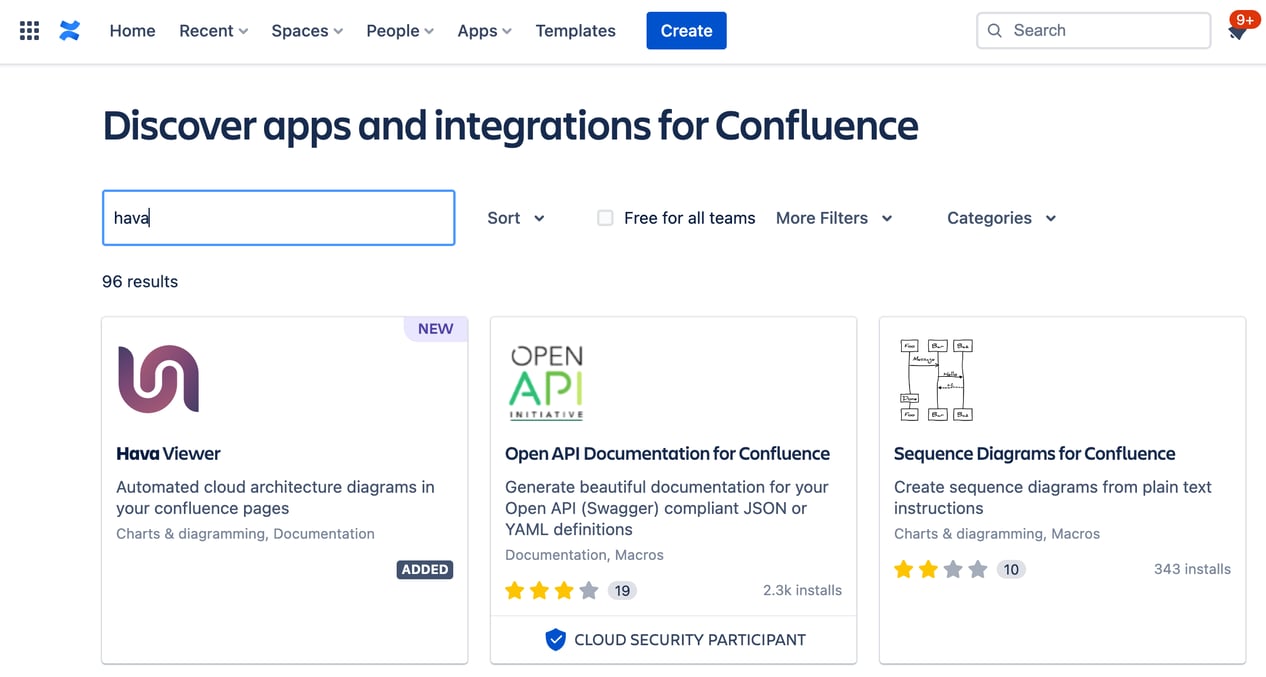Click the Open API Initiative logo
This screenshot has height=677, width=1266.
click(x=546, y=381)
